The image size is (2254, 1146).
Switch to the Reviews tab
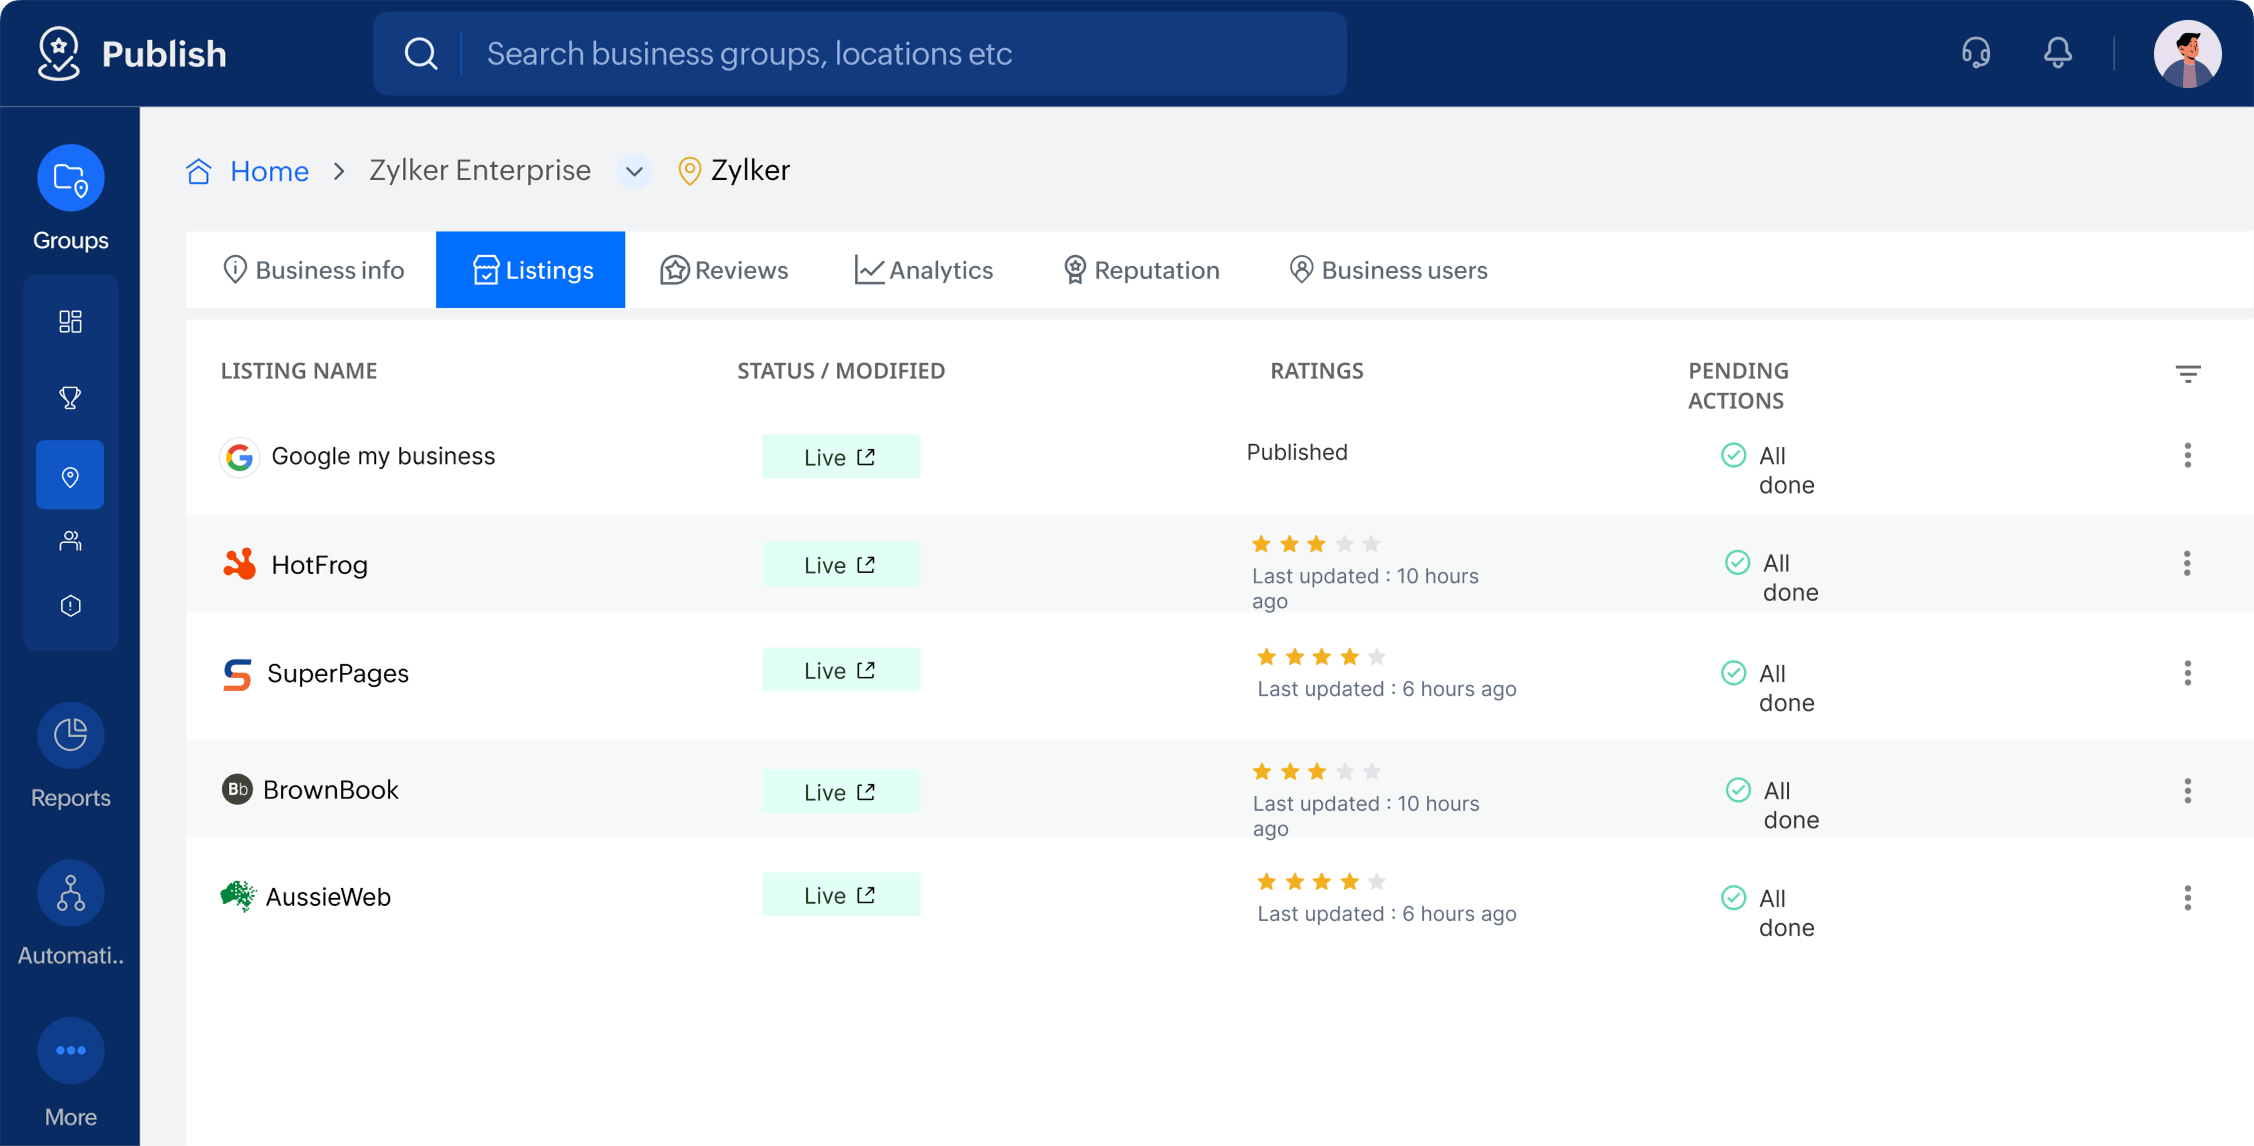(724, 270)
